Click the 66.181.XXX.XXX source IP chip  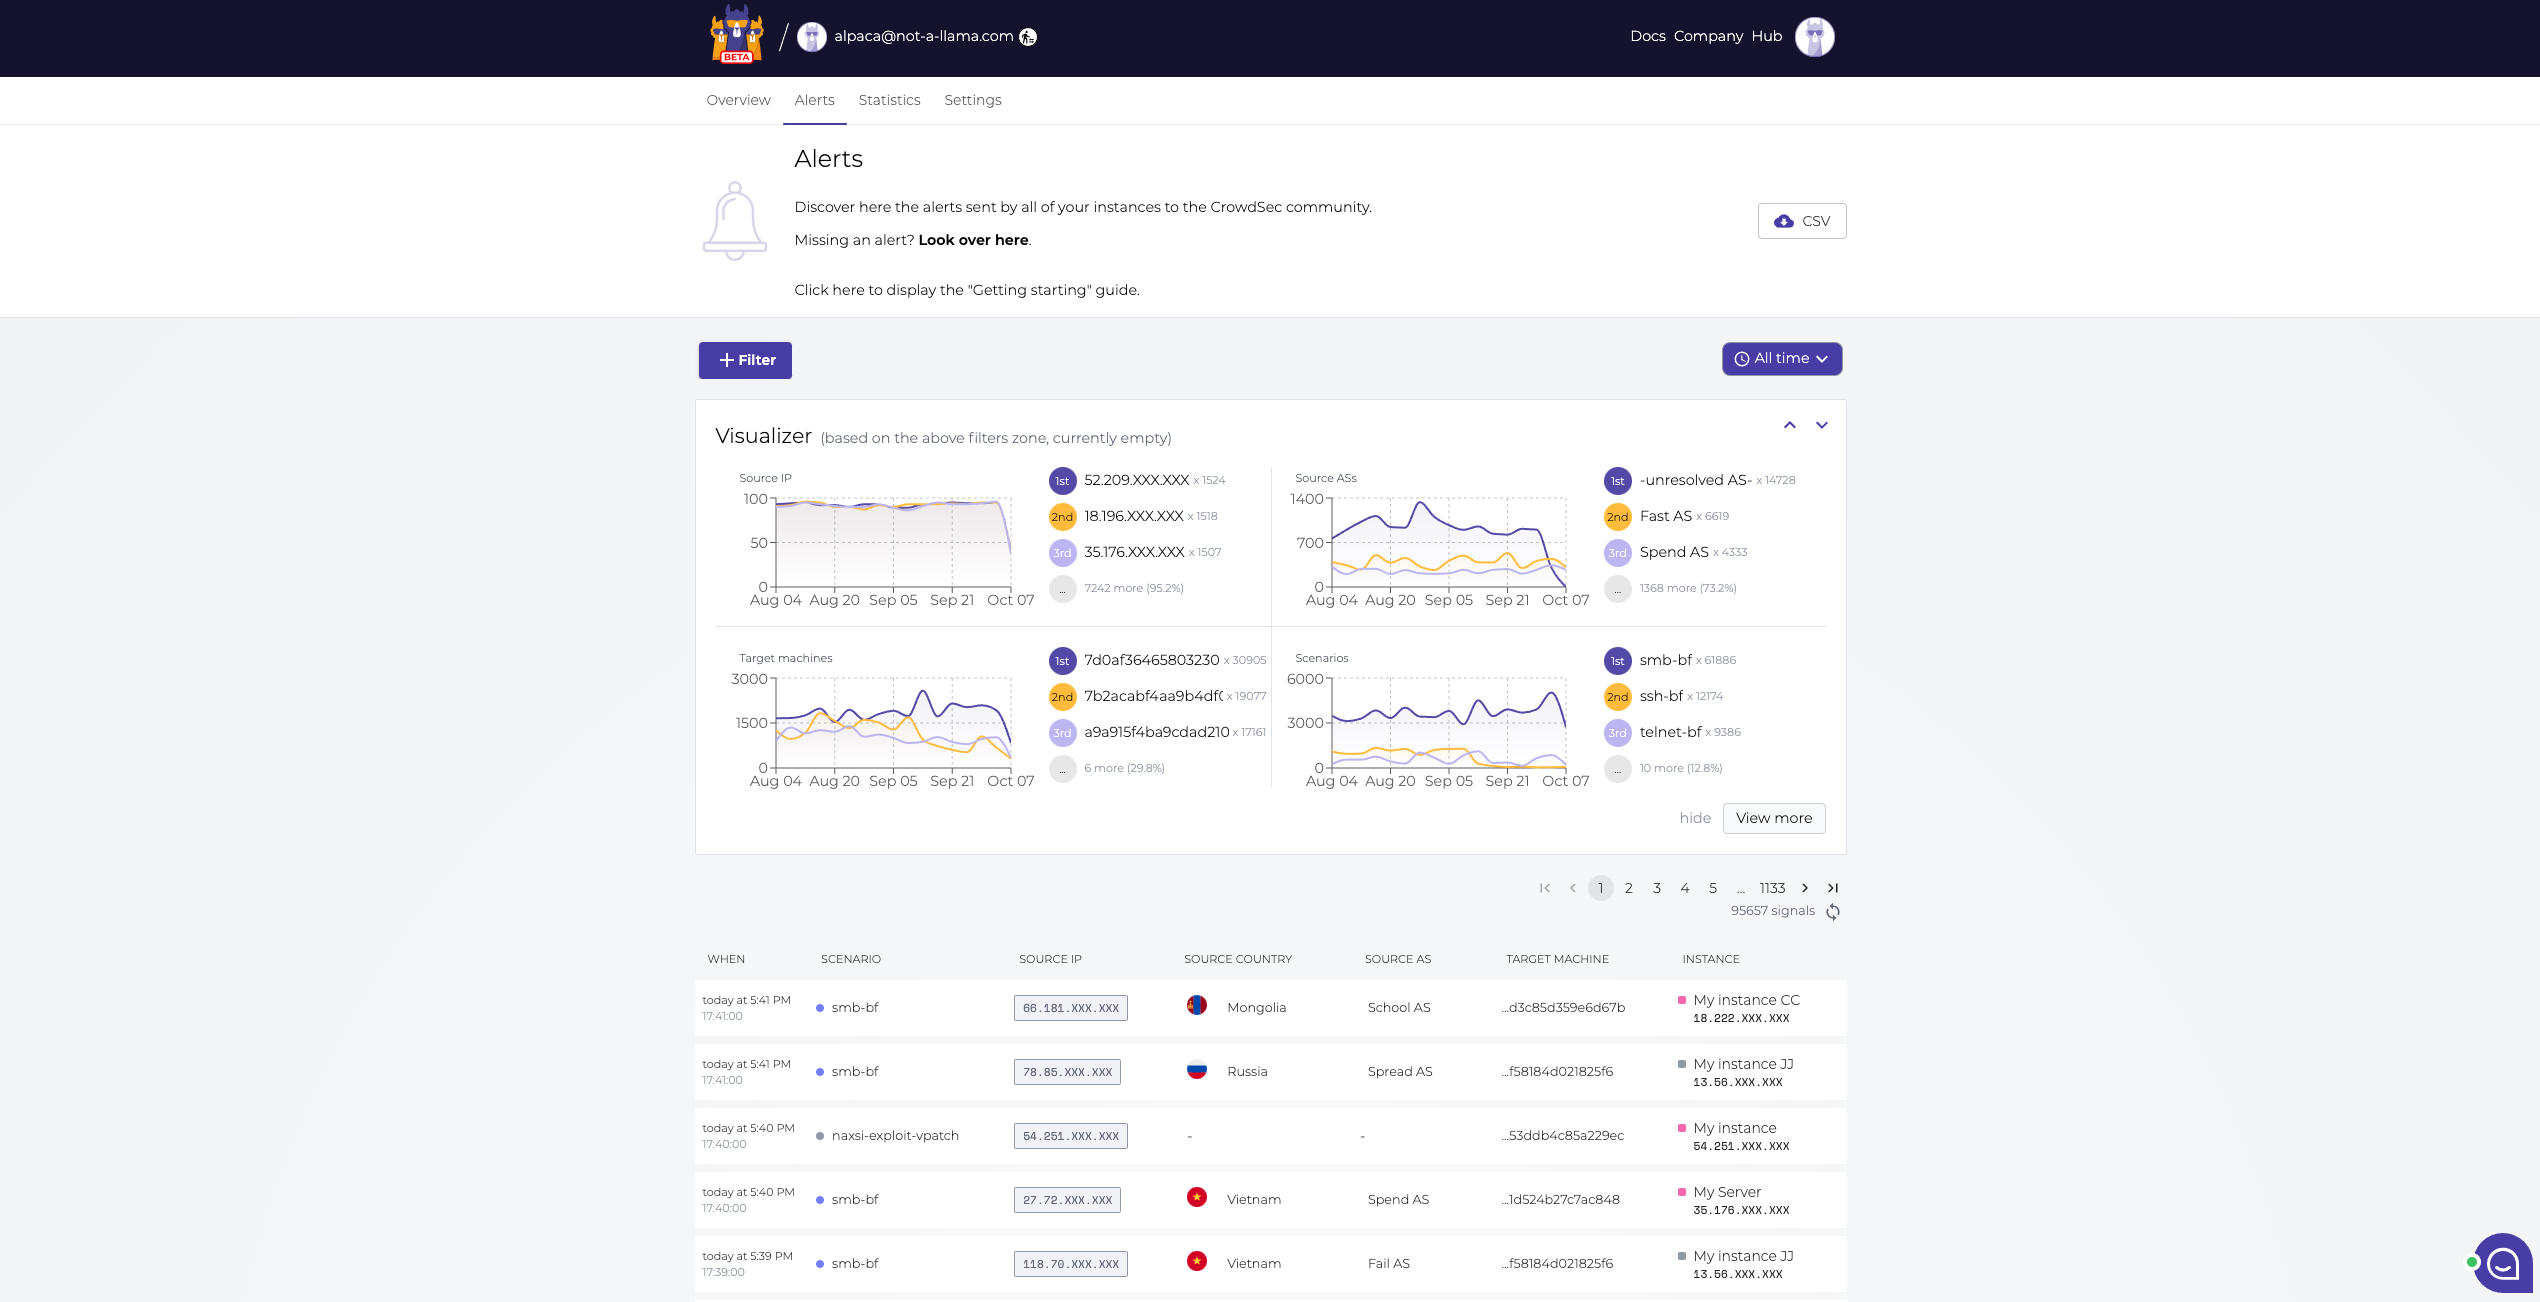tap(1071, 1008)
